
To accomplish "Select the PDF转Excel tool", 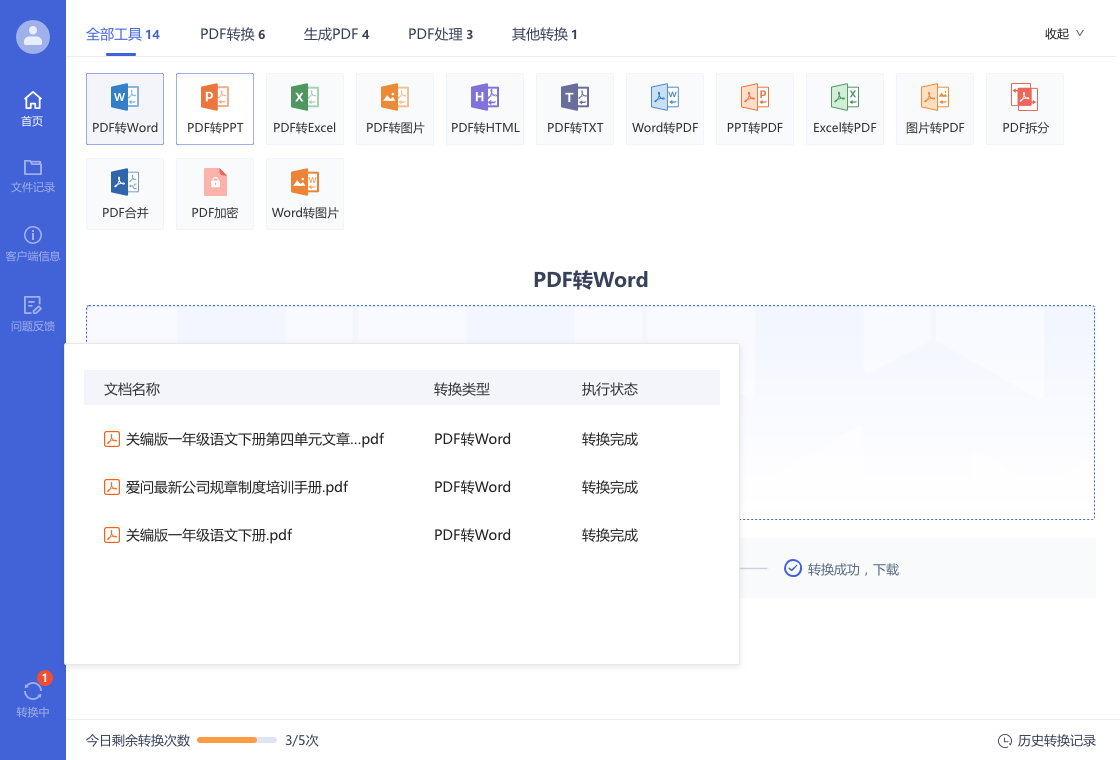I will click(304, 108).
